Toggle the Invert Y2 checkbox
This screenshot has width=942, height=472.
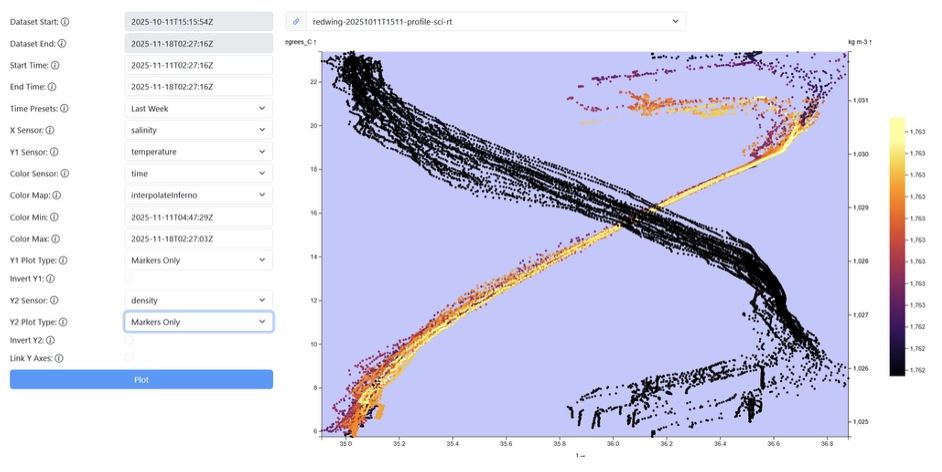(x=128, y=340)
